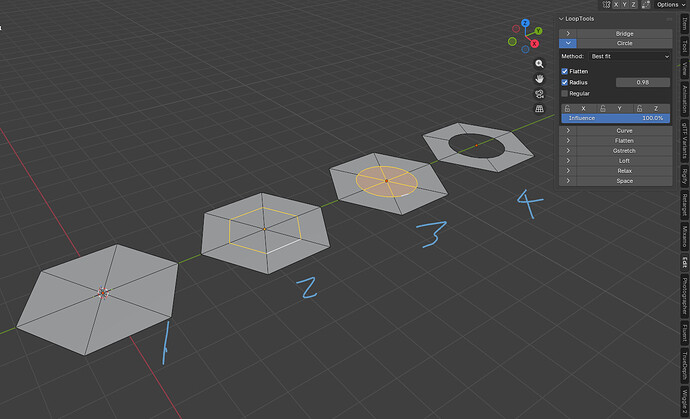The width and height of the screenshot is (690, 419).
Task: Expand the Gstretch settings chevron
Action: click(568, 151)
